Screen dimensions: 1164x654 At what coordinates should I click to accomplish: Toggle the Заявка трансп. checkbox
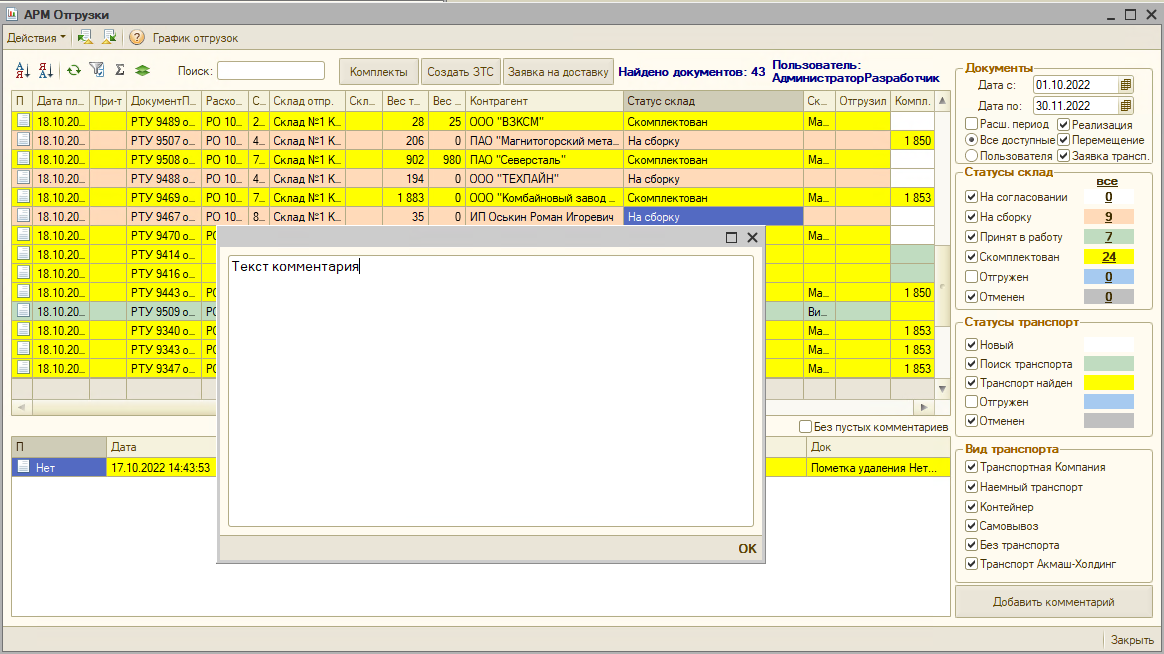click(x=1063, y=155)
